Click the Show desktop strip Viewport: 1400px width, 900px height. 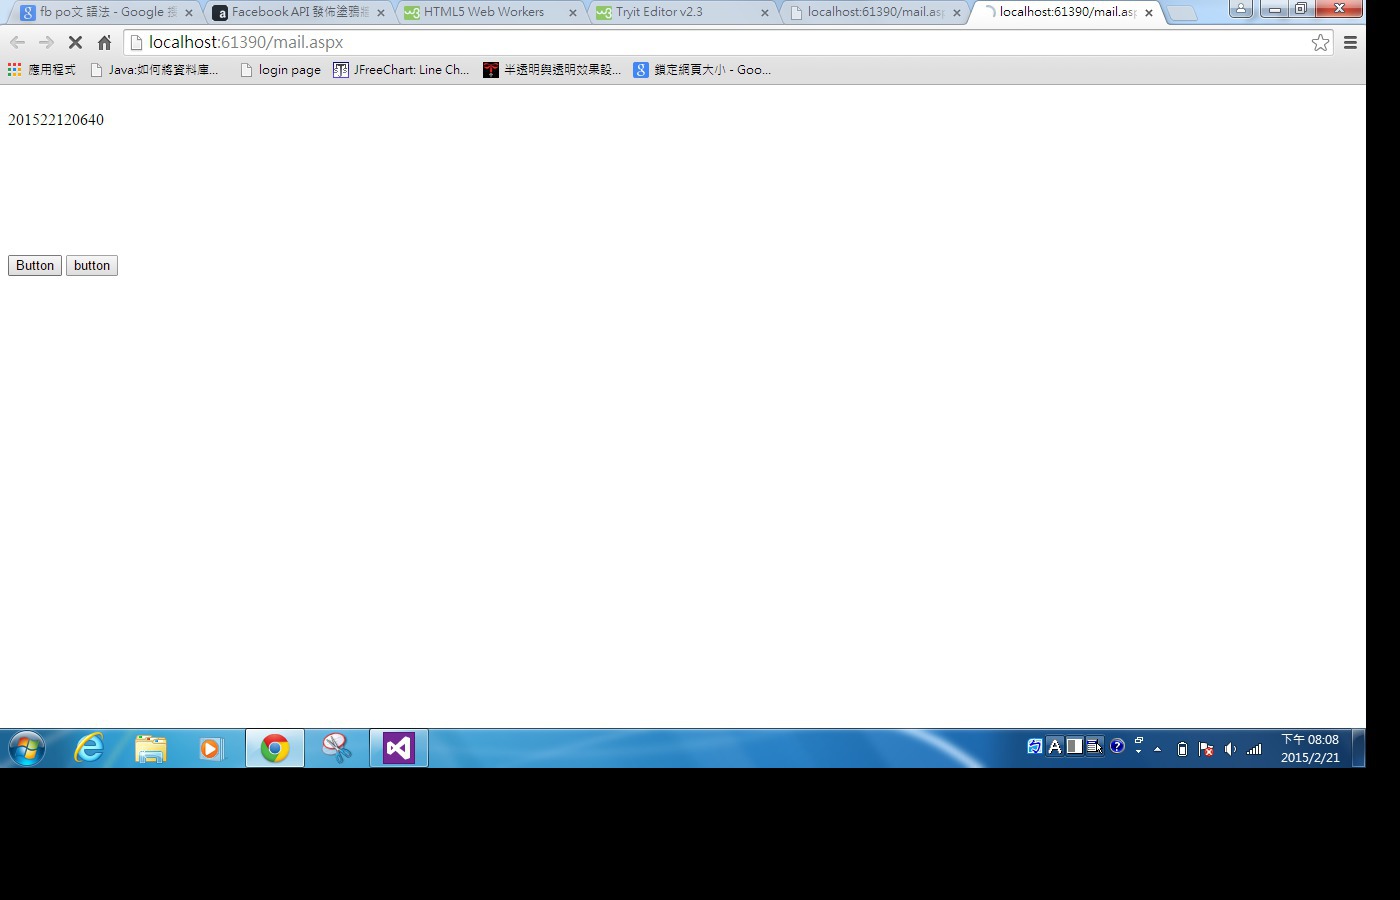click(1359, 748)
